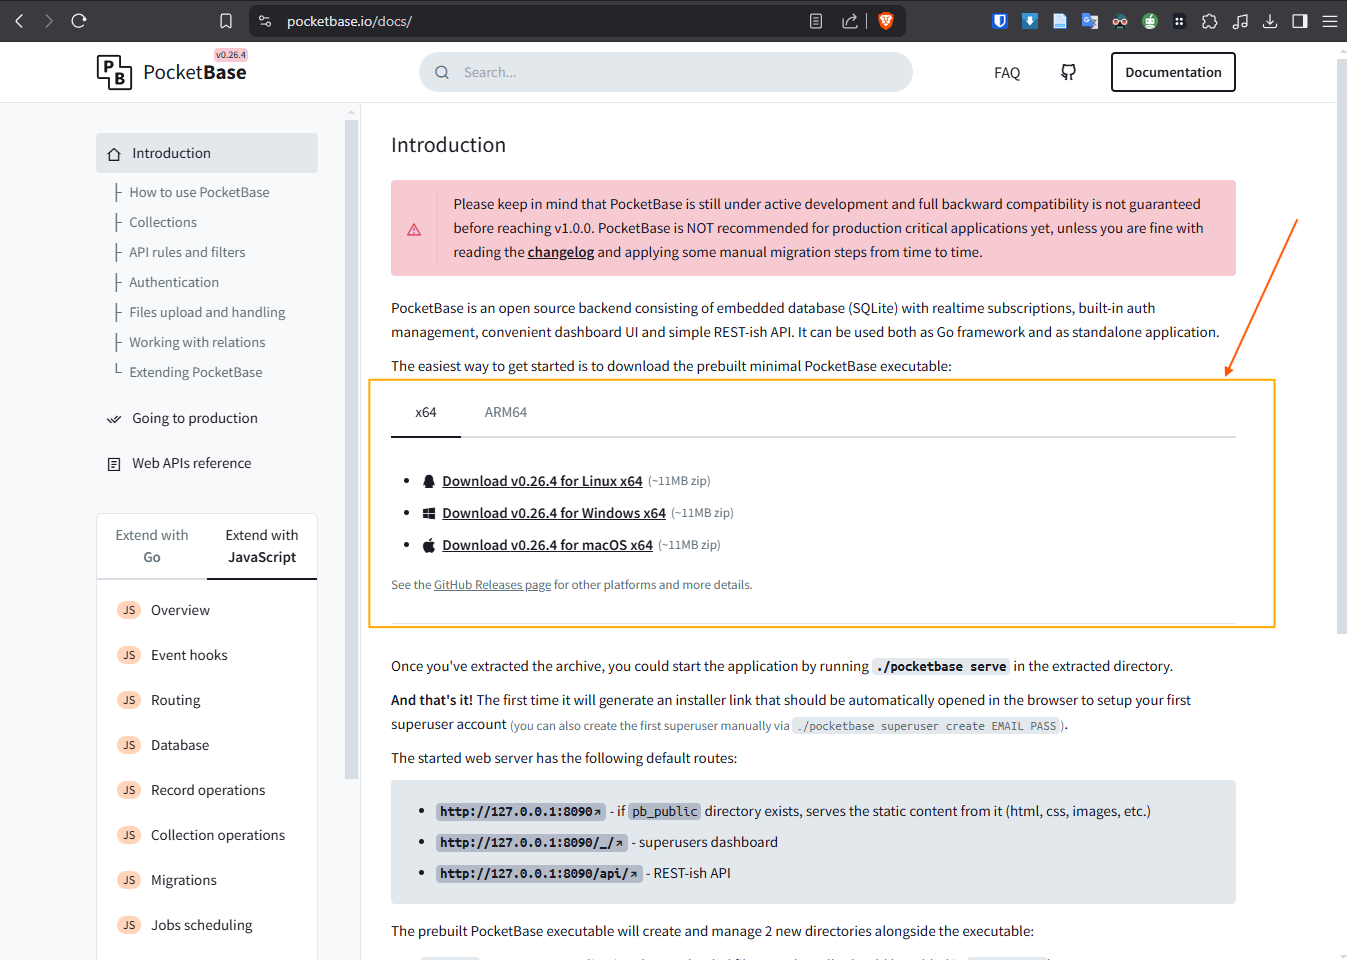Open the site settings icon beside the URL
Screen dimensions: 1347x960
(265, 21)
